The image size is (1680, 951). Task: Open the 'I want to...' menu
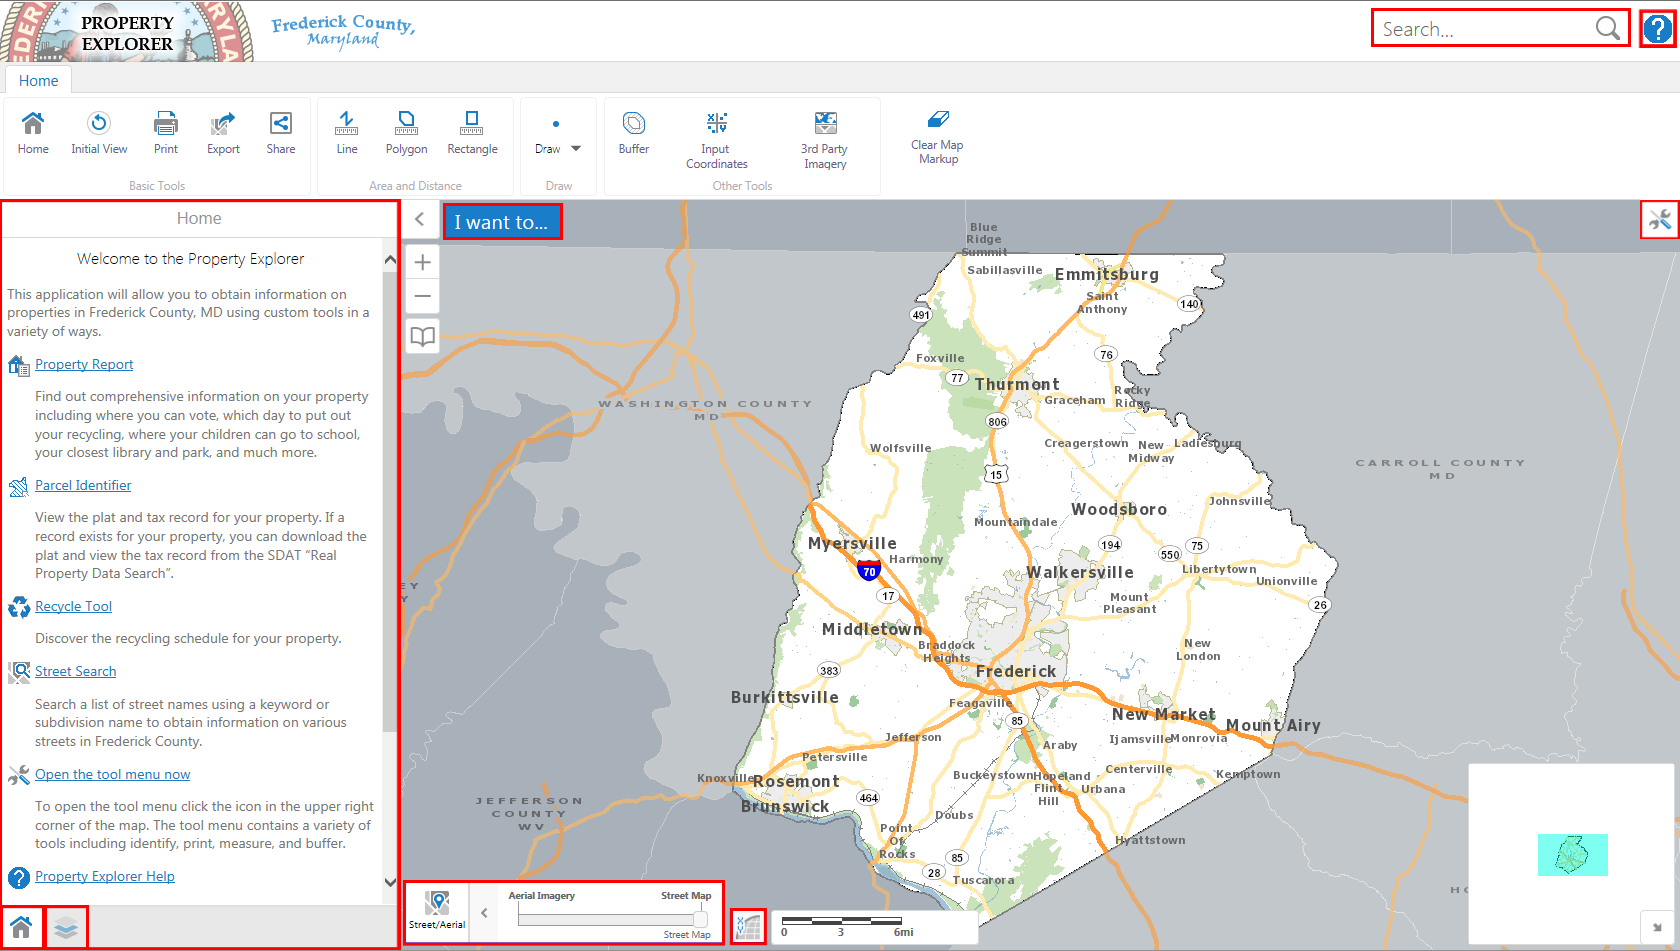[502, 221]
